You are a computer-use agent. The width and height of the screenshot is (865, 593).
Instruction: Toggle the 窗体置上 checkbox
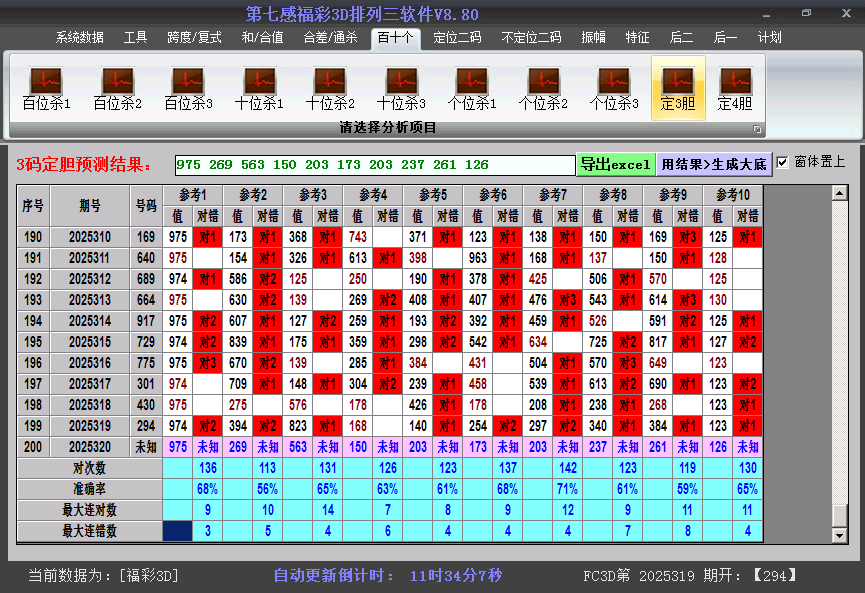click(x=782, y=163)
